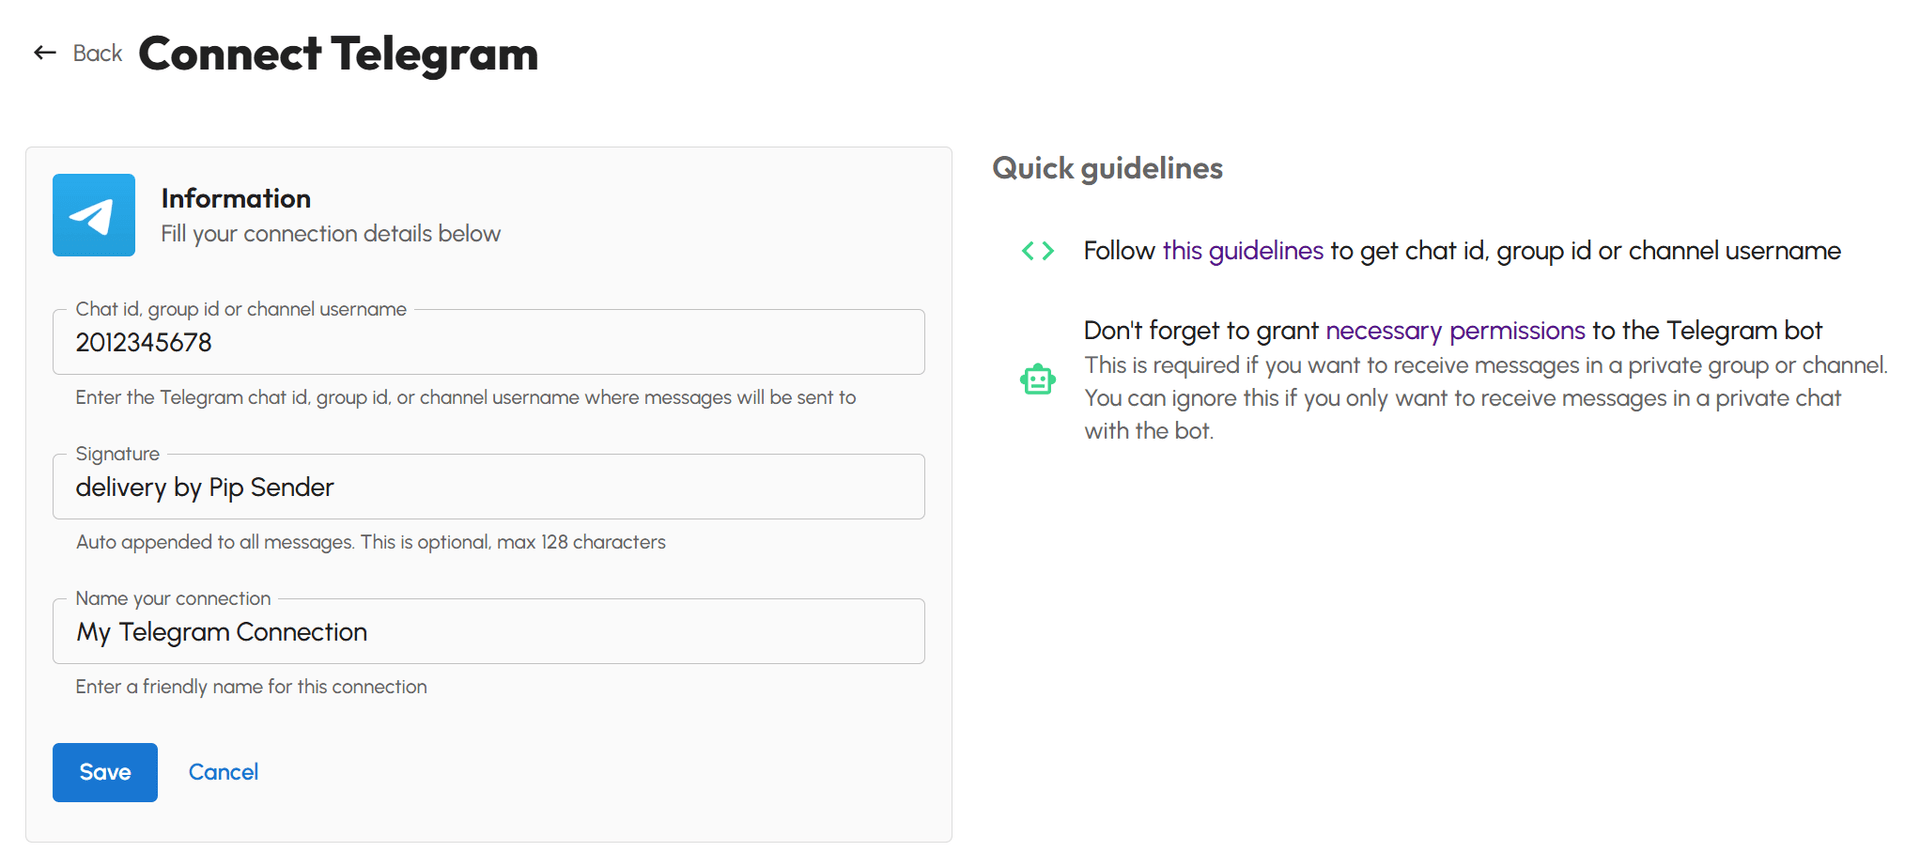This screenshot has width=1920, height=867.
Task: Click the Telegram paper plane logo
Action: (94, 215)
